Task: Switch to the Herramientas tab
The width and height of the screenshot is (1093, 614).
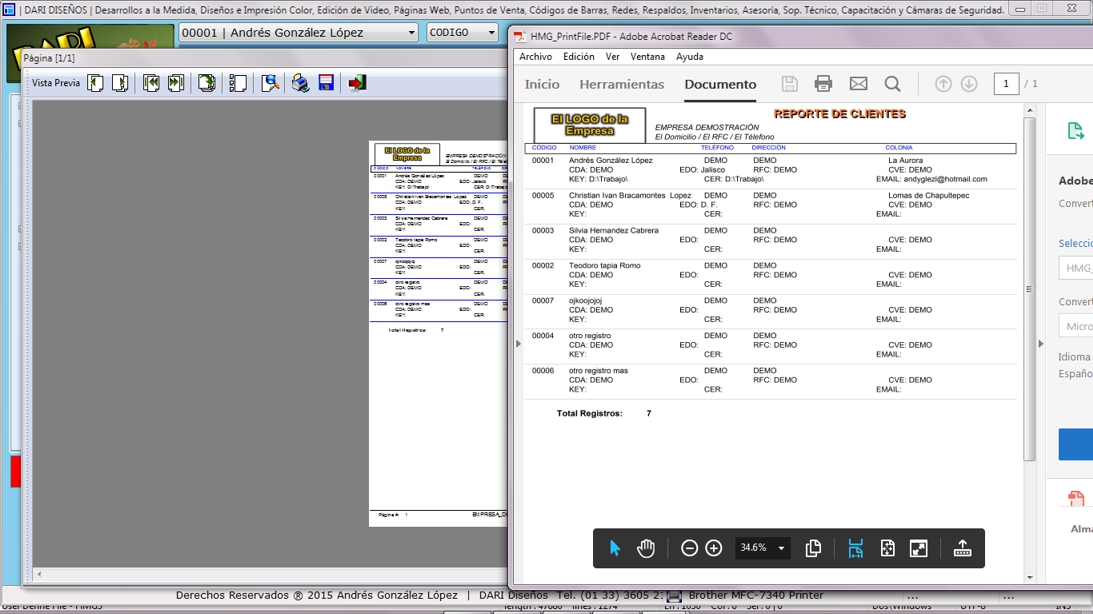Action: [621, 84]
